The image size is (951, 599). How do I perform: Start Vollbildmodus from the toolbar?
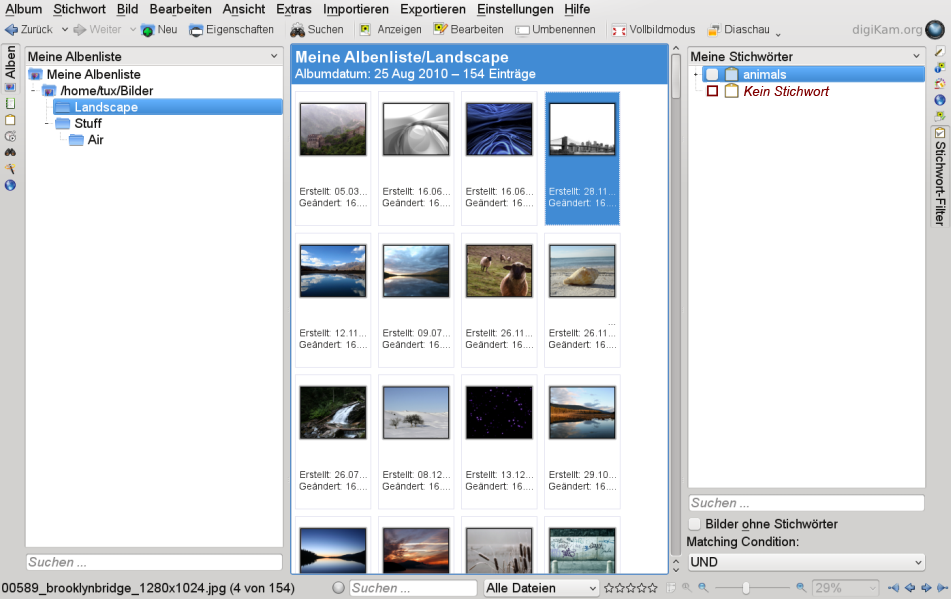click(619, 30)
